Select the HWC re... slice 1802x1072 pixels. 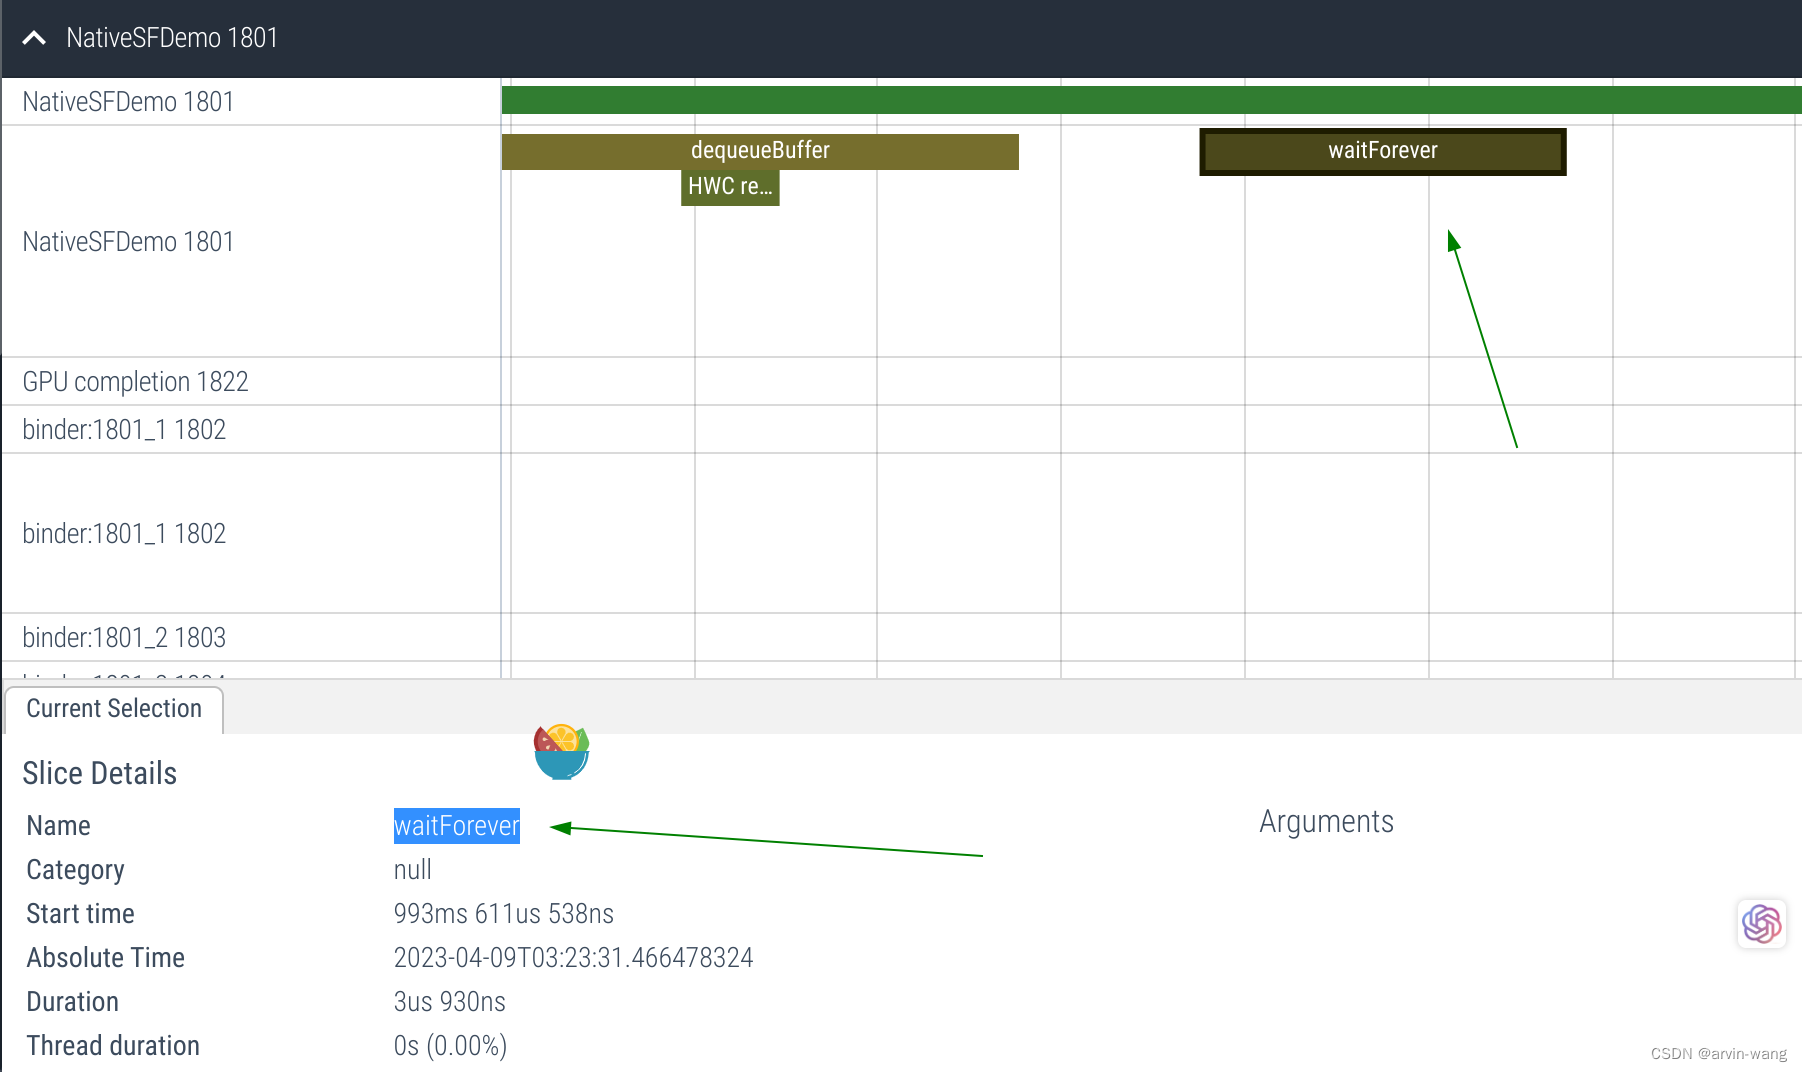click(730, 187)
